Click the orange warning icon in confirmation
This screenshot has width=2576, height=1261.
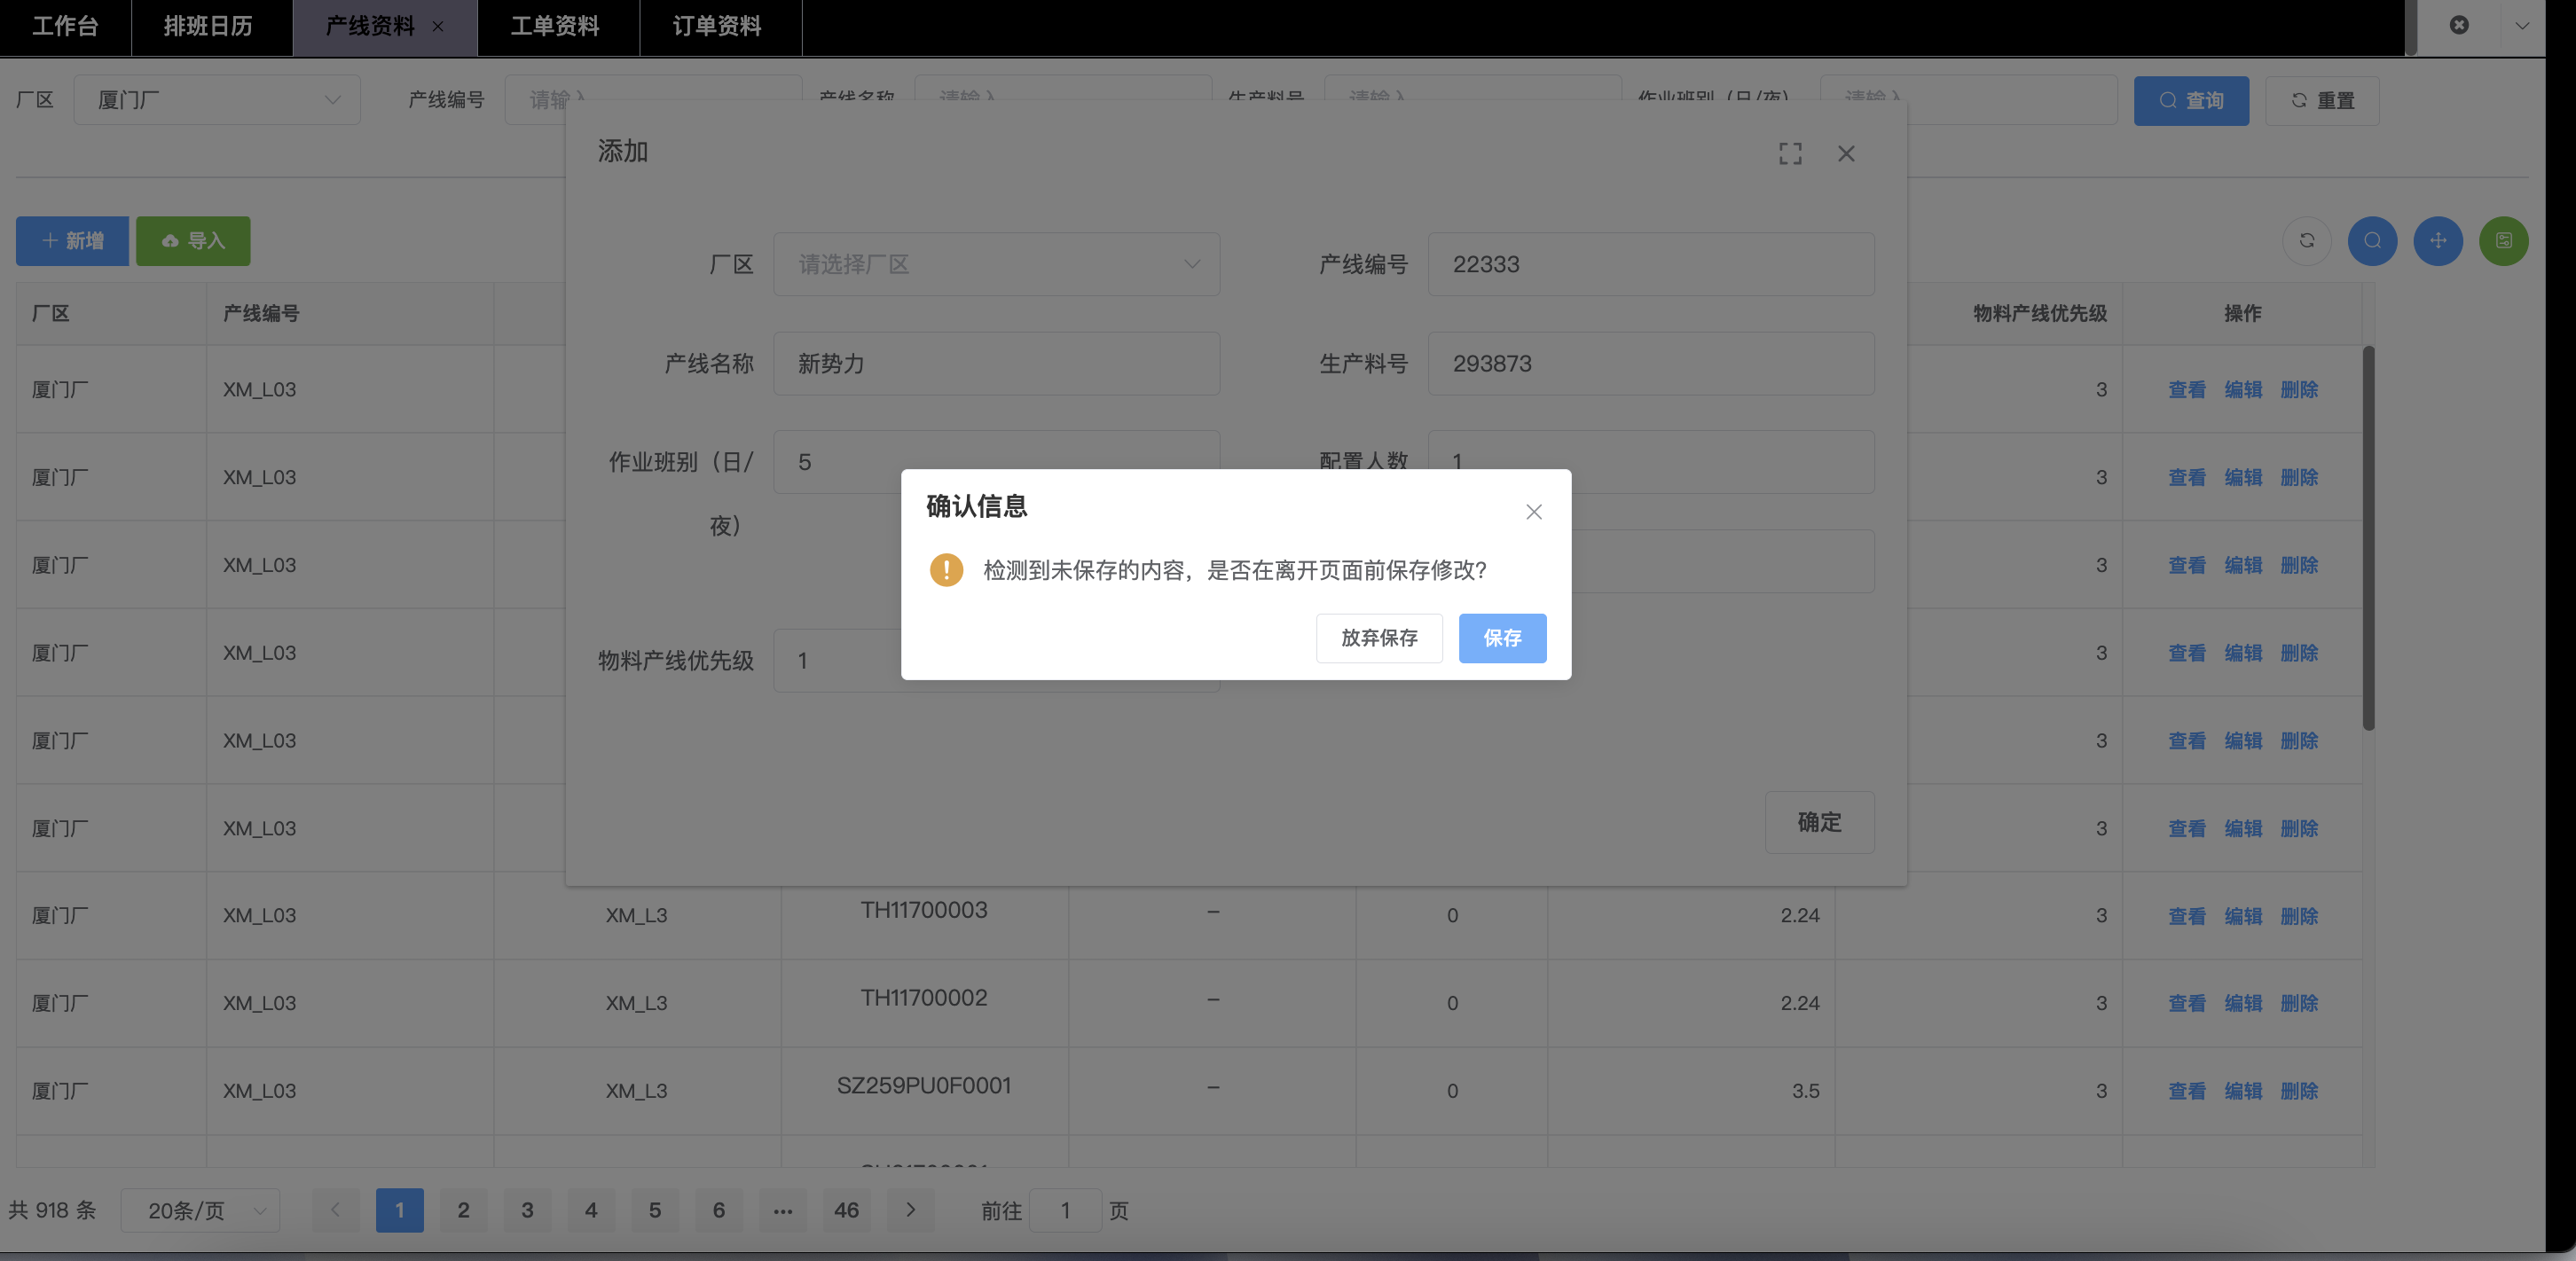pos(946,570)
